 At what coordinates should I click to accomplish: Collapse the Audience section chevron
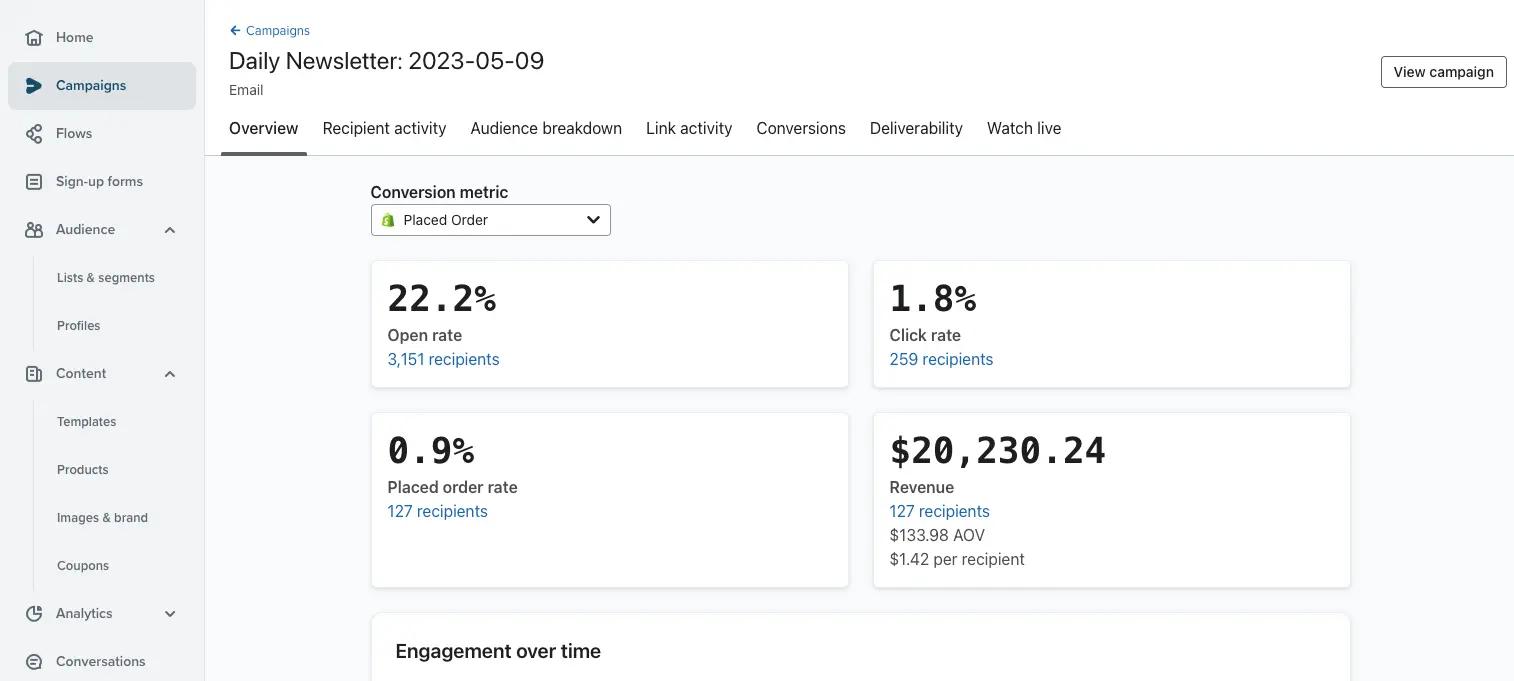pos(169,229)
